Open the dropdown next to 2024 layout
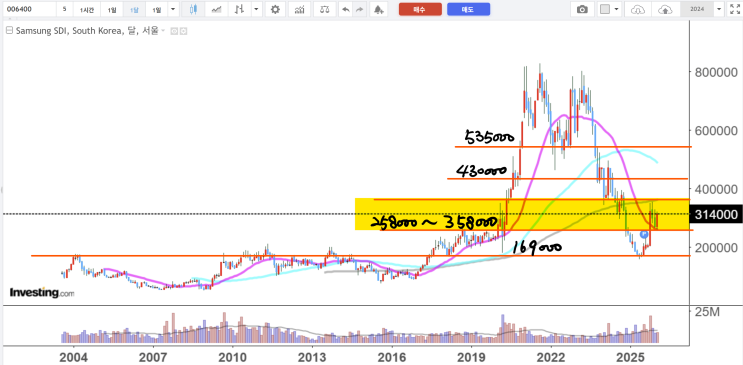The height and width of the screenshot is (365, 743). 720,9
